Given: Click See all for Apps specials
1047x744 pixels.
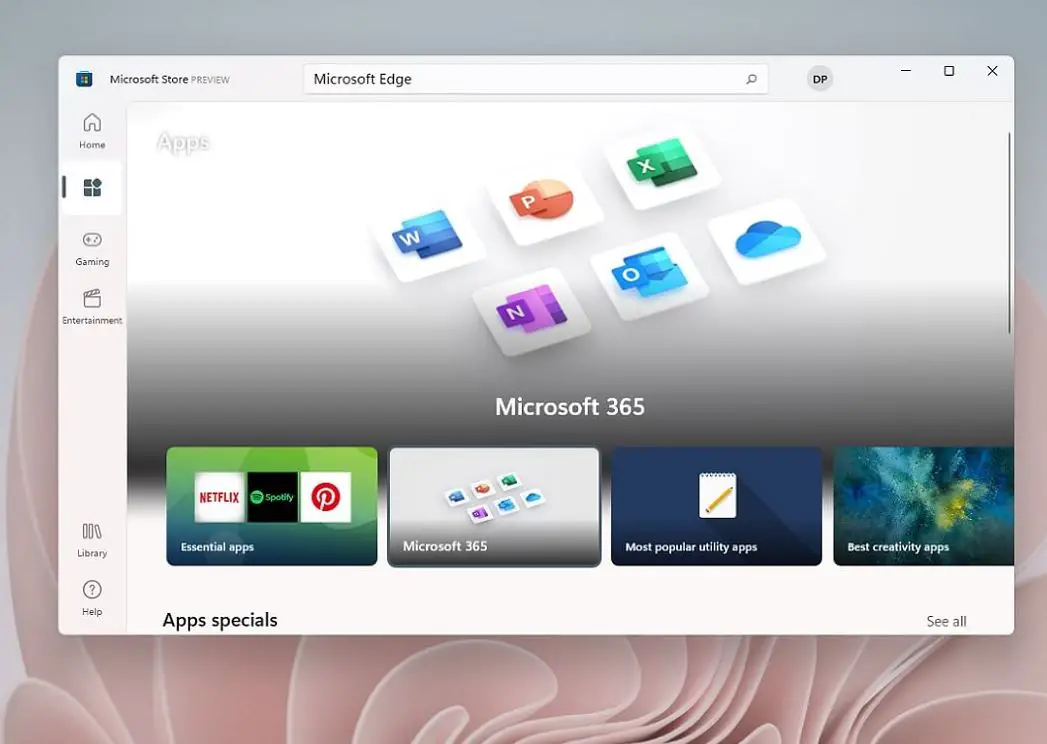Looking at the screenshot, I should [946, 621].
